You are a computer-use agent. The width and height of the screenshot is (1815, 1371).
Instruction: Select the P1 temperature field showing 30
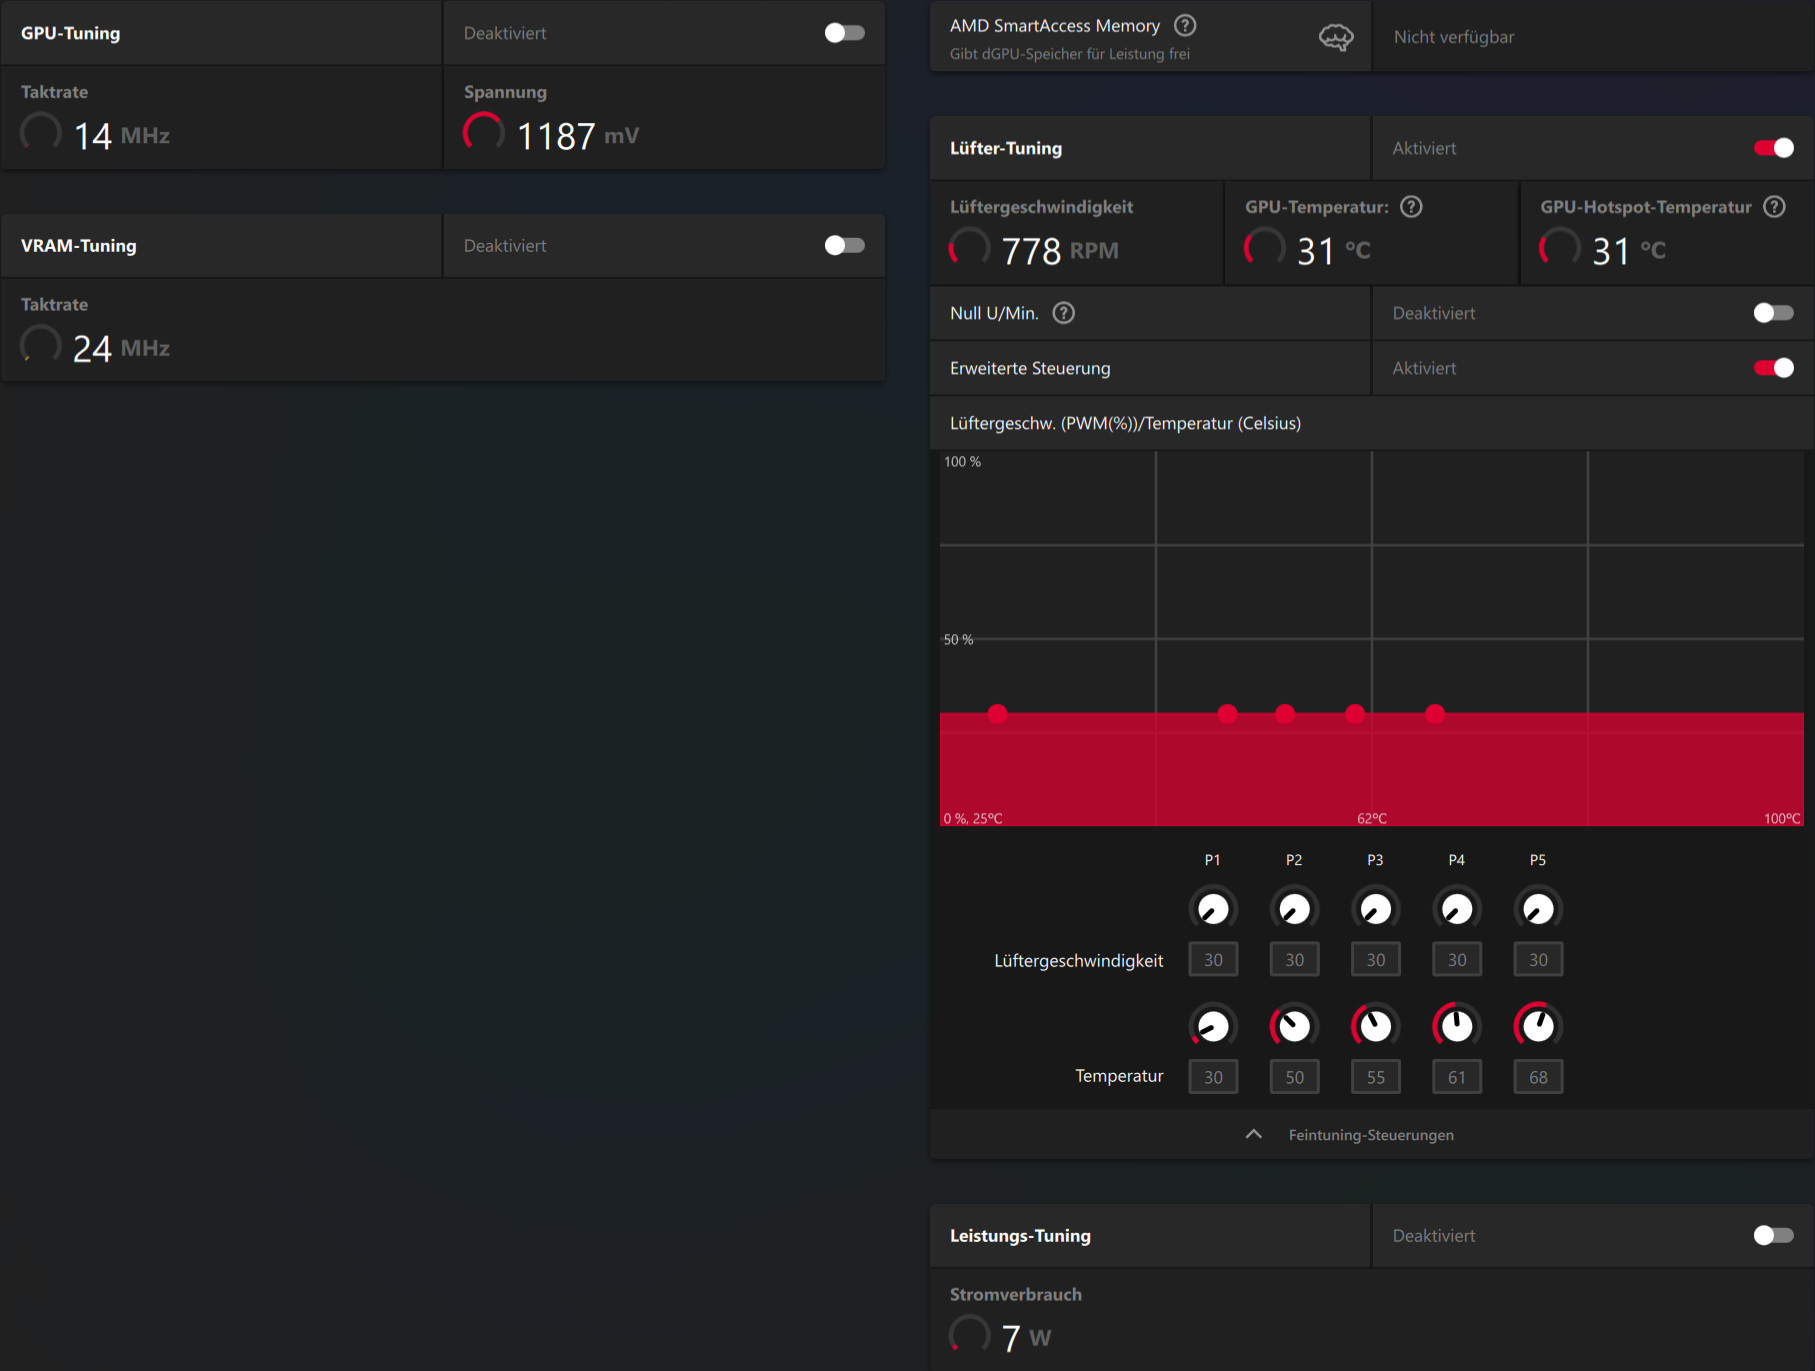click(1213, 1077)
